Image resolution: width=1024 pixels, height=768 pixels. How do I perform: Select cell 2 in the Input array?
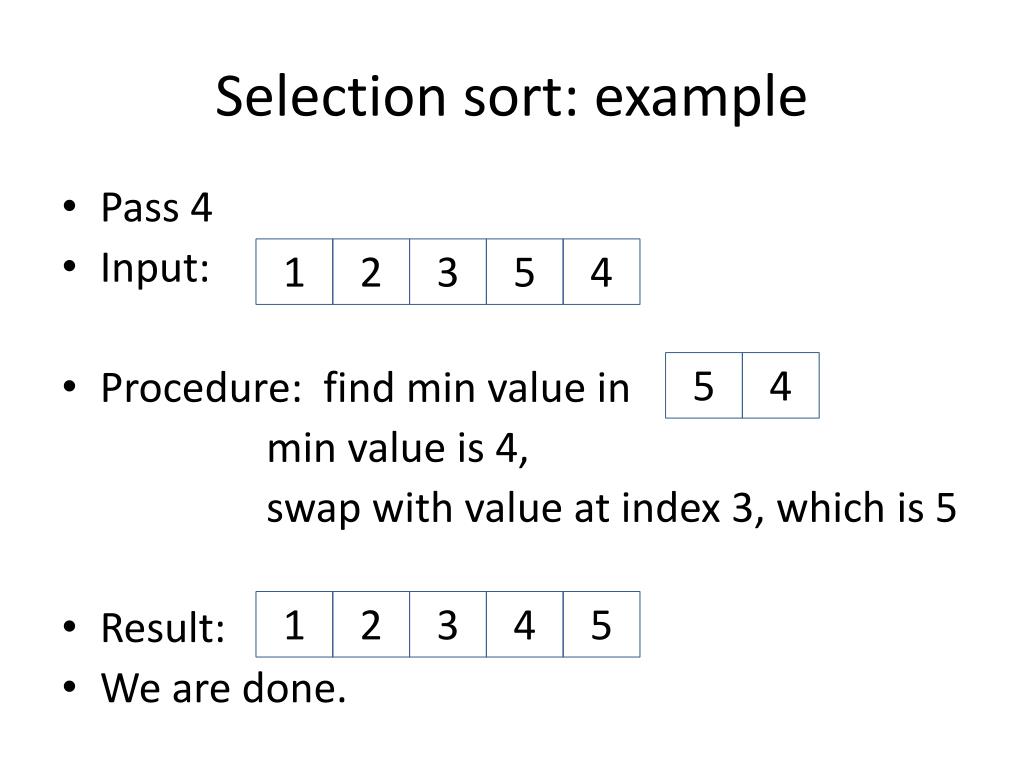[x=371, y=272]
